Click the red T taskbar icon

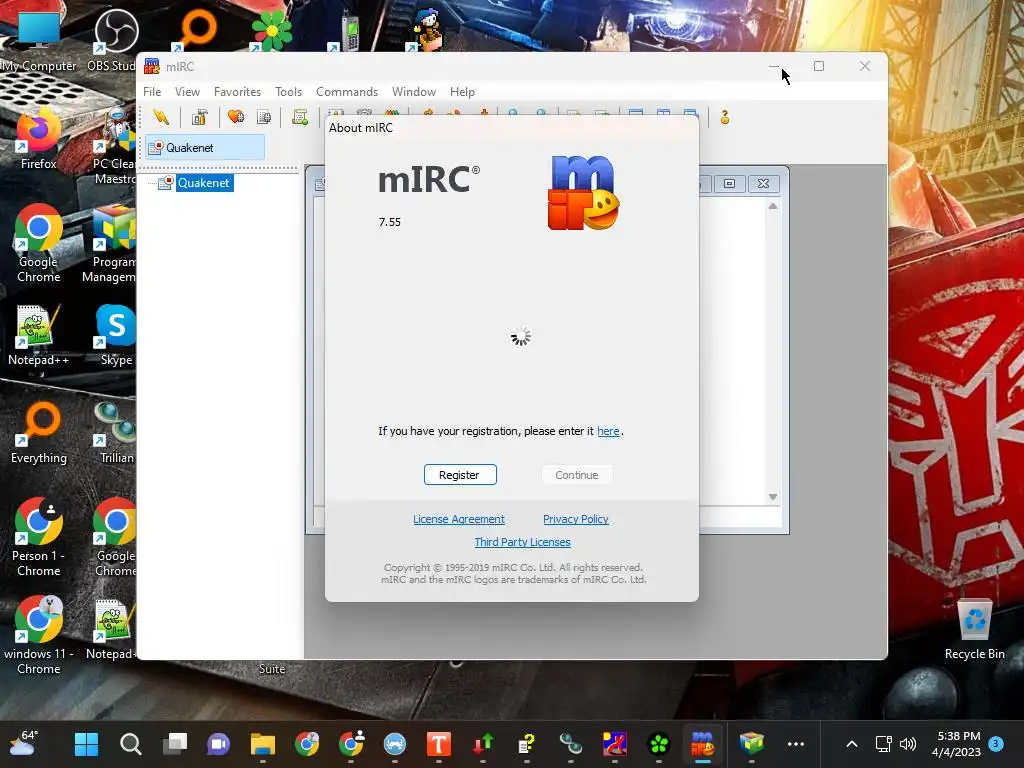click(x=439, y=744)
